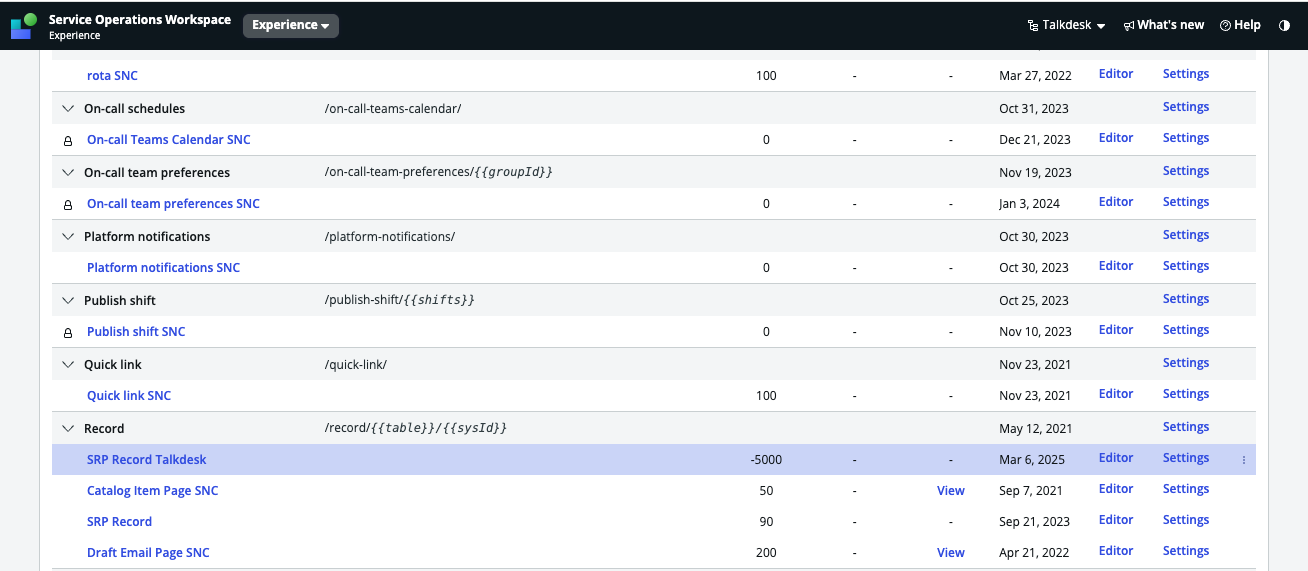This screenshot has width=1308, height=571.
Task: Click the UI Builder logo icon
Action: [x=24, y=25]
